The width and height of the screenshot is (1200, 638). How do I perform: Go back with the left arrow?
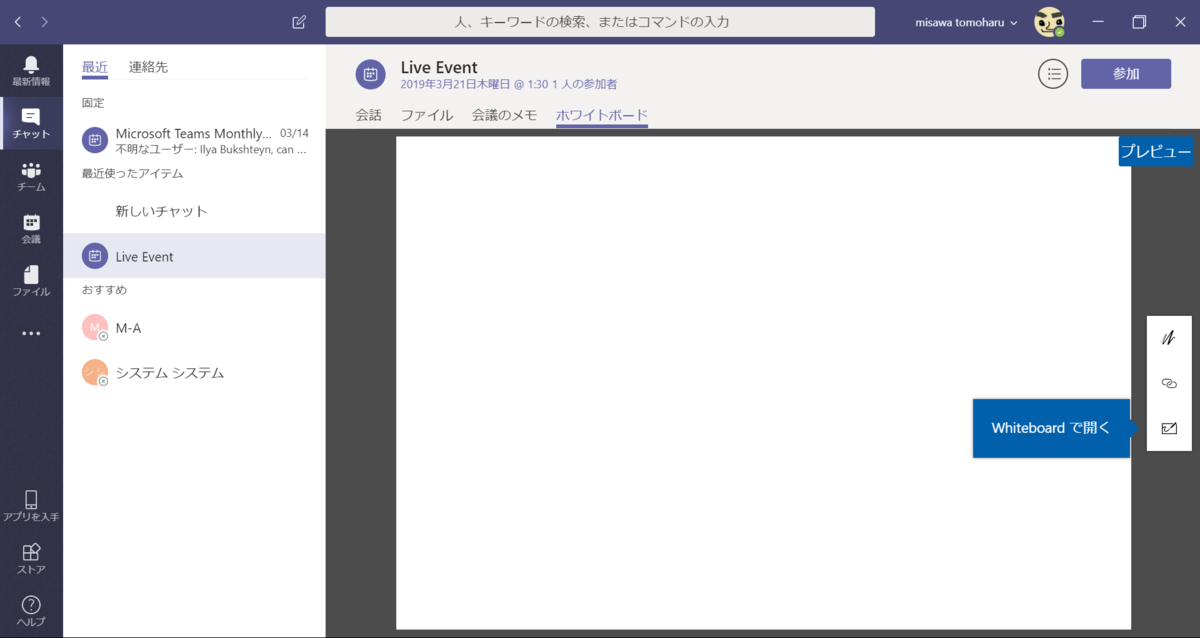click(18, 22)
